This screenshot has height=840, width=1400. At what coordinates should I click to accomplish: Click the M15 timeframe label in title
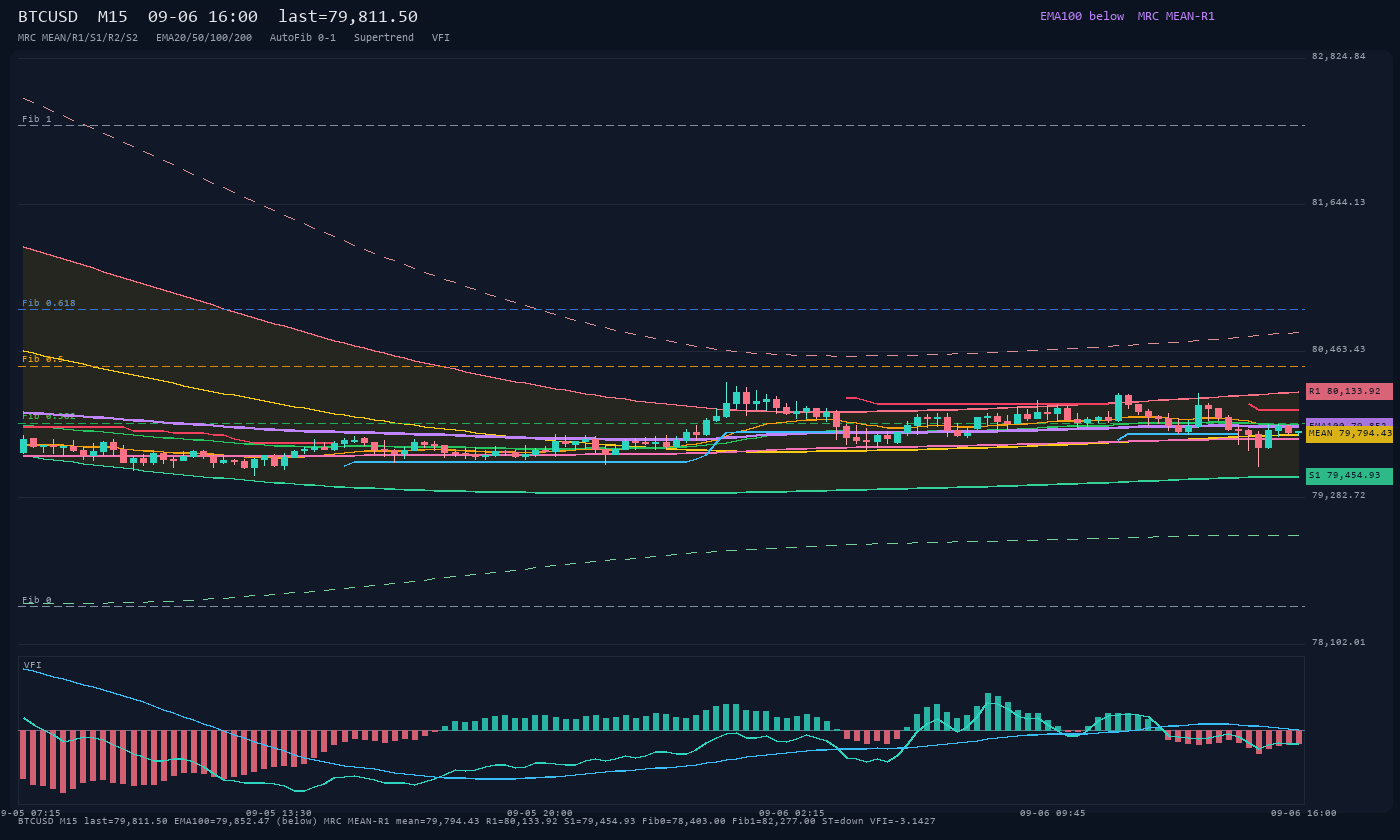click(x=112, y=17)
